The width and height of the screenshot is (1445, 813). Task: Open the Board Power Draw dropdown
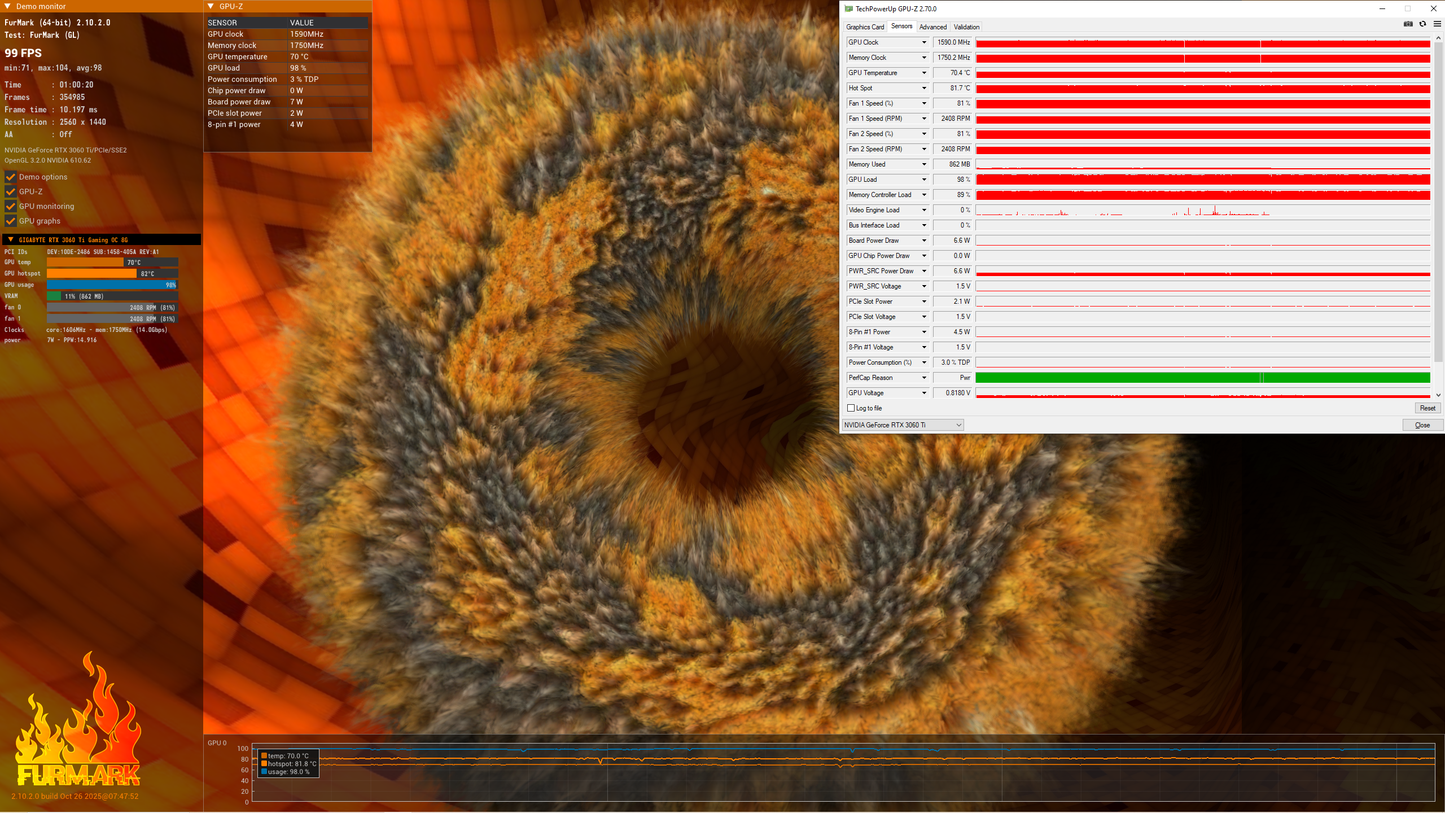coord(924,241)
